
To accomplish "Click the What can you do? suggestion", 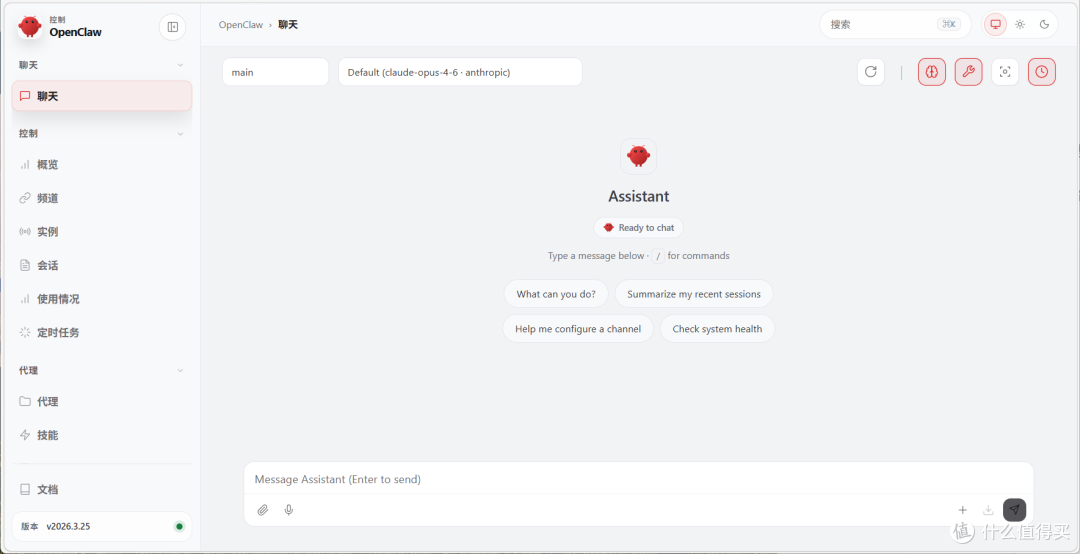I will click(556, 294).
